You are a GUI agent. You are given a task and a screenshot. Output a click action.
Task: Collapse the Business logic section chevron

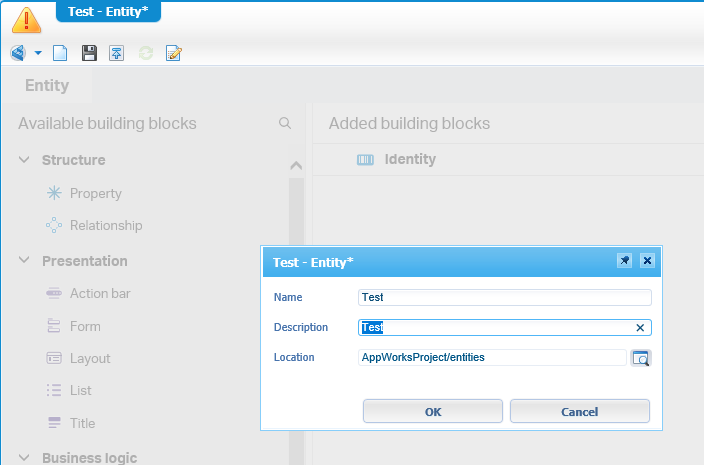24,458
